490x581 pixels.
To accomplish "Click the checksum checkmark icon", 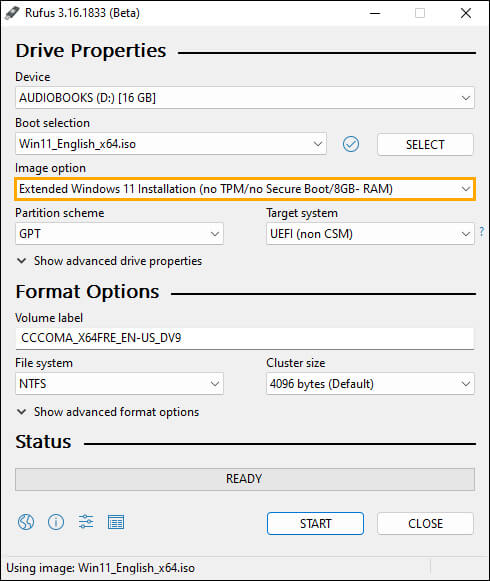I will coord(351,144).
